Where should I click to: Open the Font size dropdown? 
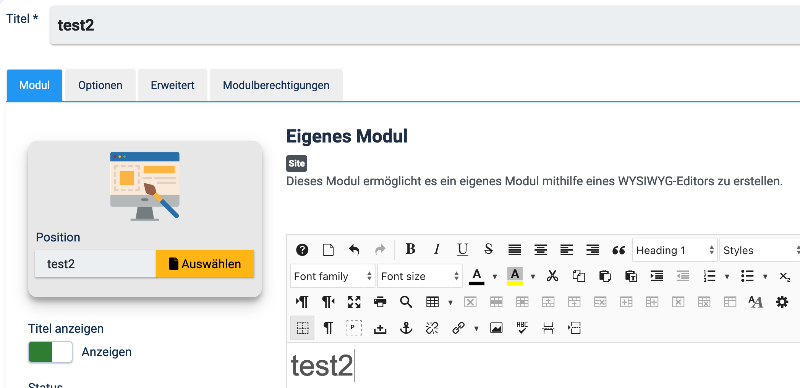(x=420, y=276)
